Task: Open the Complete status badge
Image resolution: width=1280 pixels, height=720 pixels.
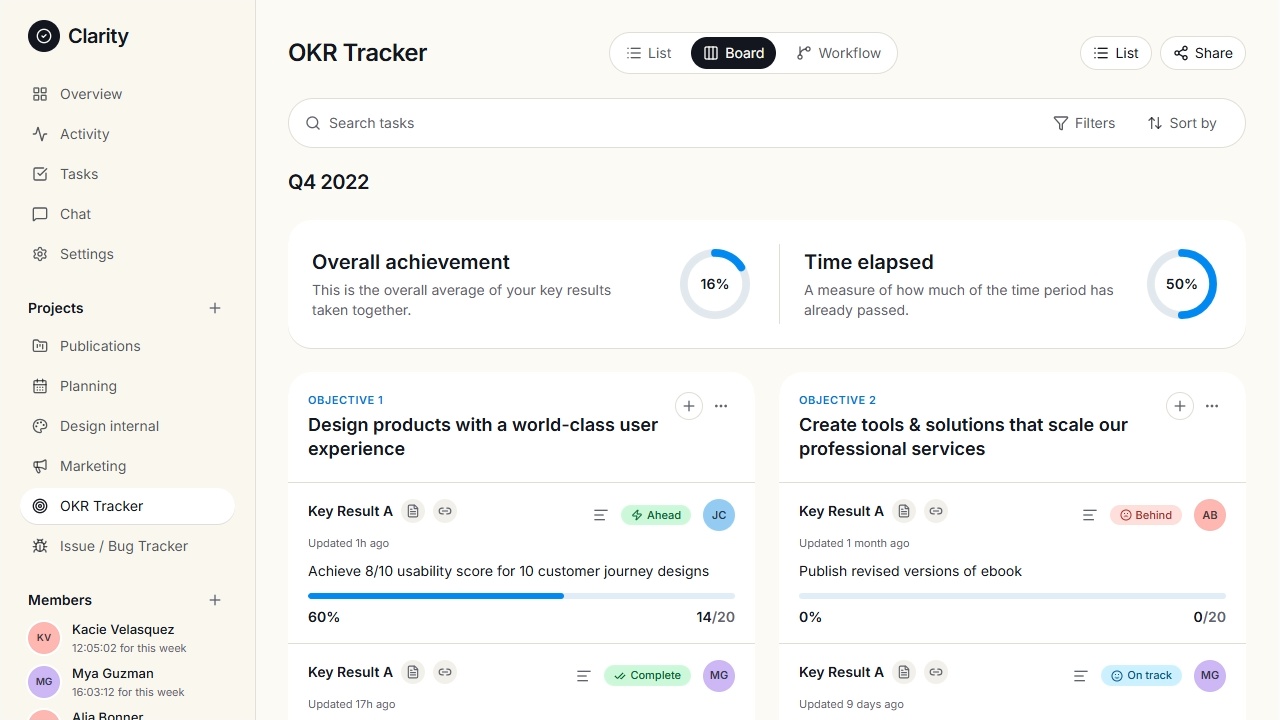Action: coord(647,676)
